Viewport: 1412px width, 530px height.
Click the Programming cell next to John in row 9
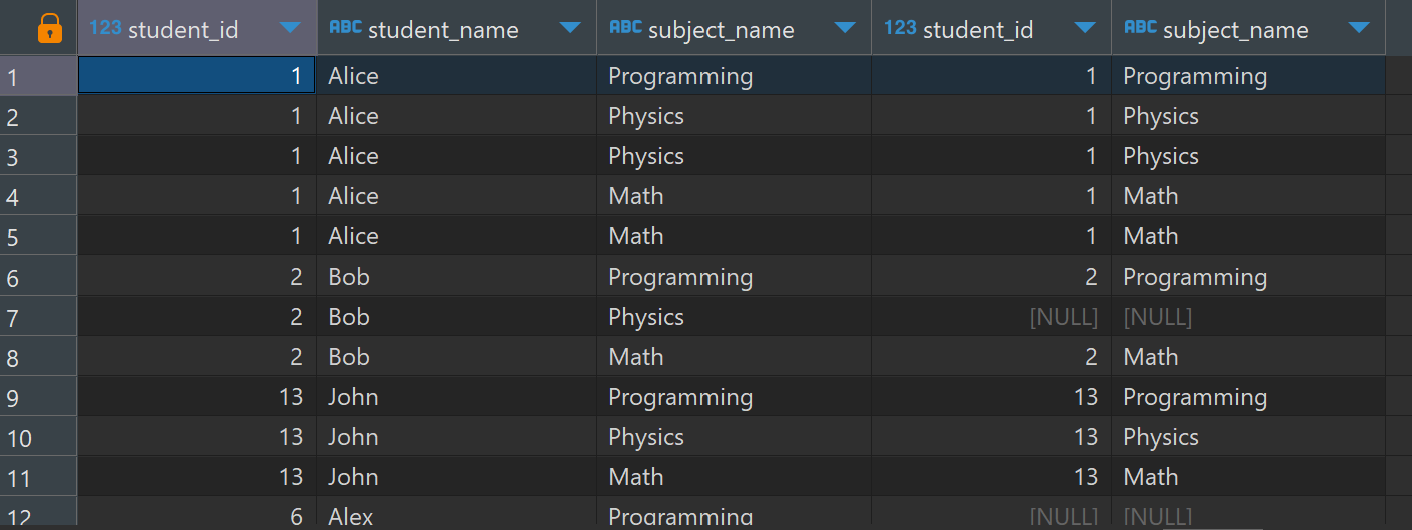(x=734, y=397)
